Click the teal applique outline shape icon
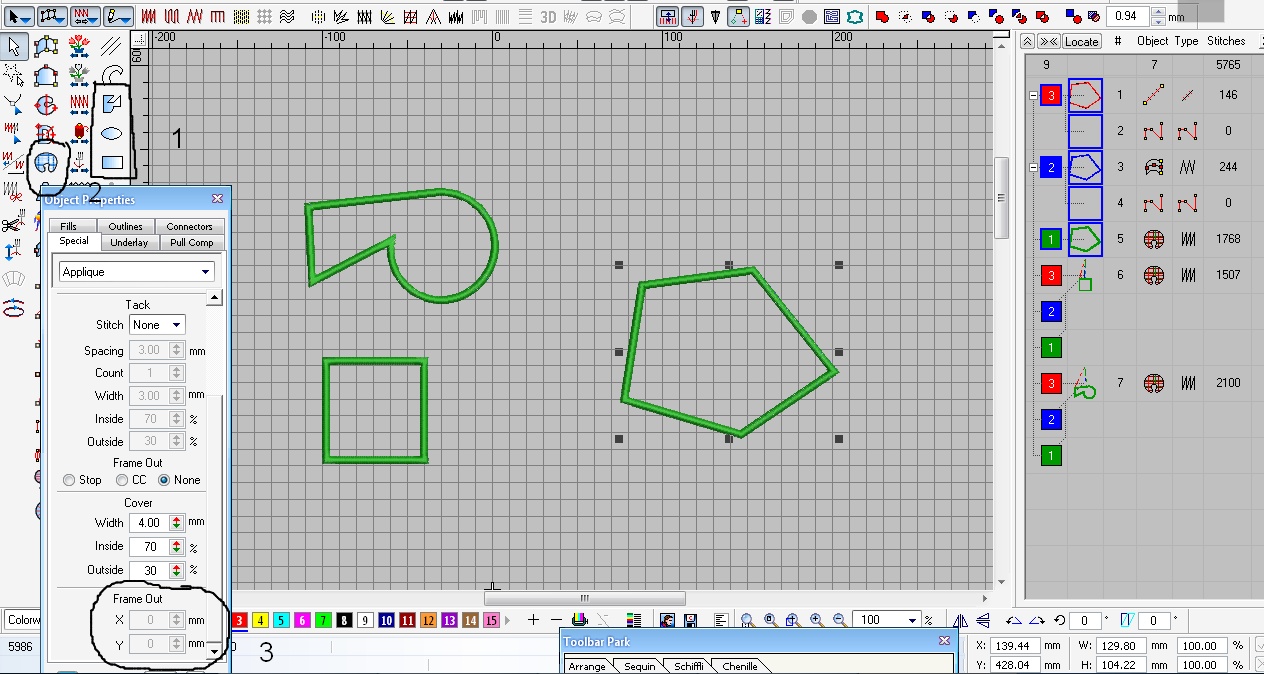1264x674 pixels. 854,17
